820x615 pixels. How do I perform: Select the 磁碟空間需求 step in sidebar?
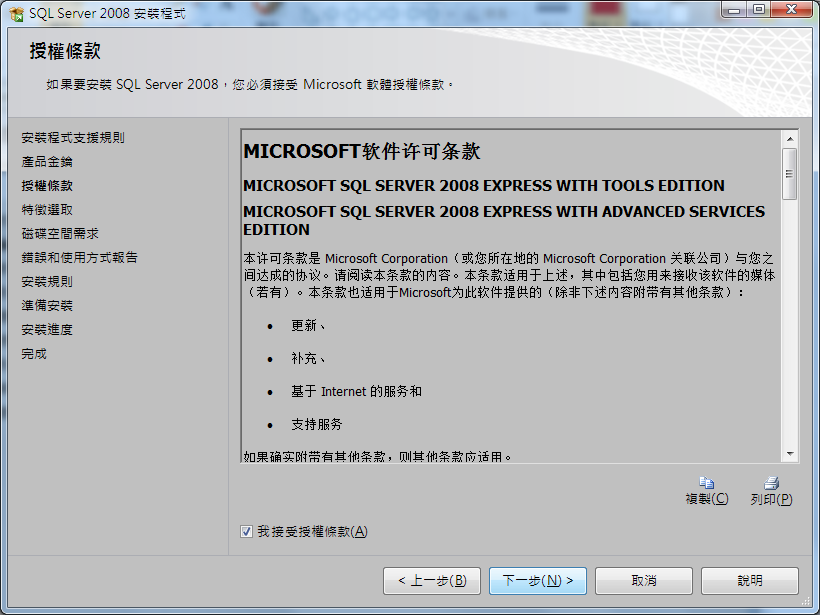60,233
